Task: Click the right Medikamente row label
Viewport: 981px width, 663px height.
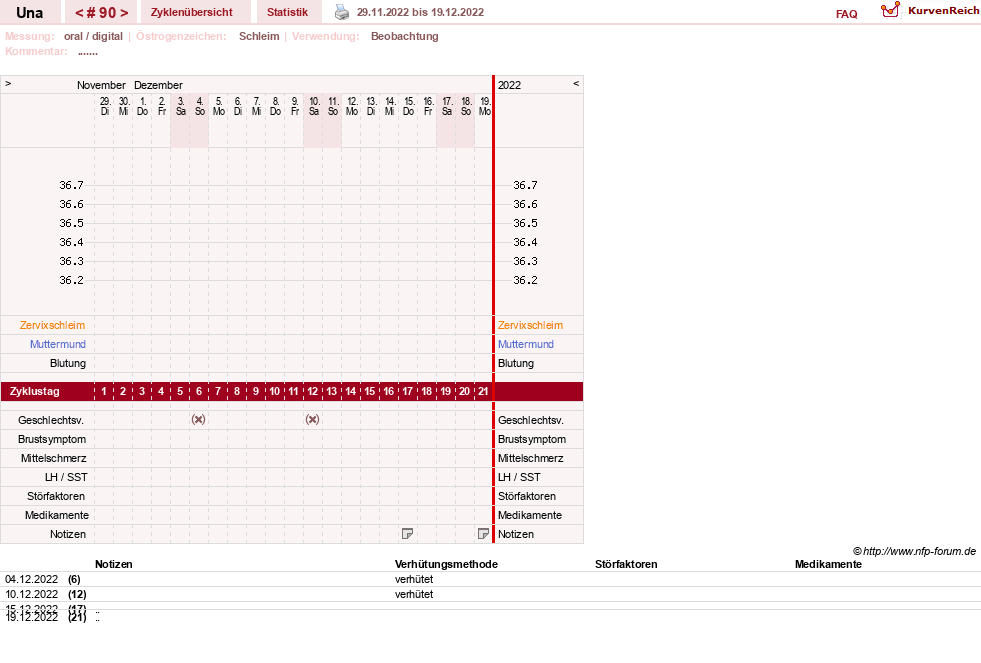Action: pyautogui.click(x=530, y=515)
